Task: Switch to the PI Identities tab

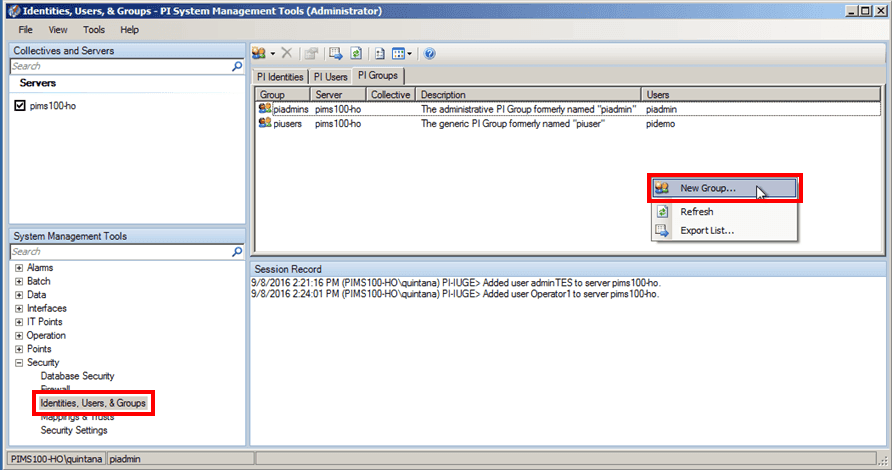Action: pyautogui.click(x=280, y=77)
